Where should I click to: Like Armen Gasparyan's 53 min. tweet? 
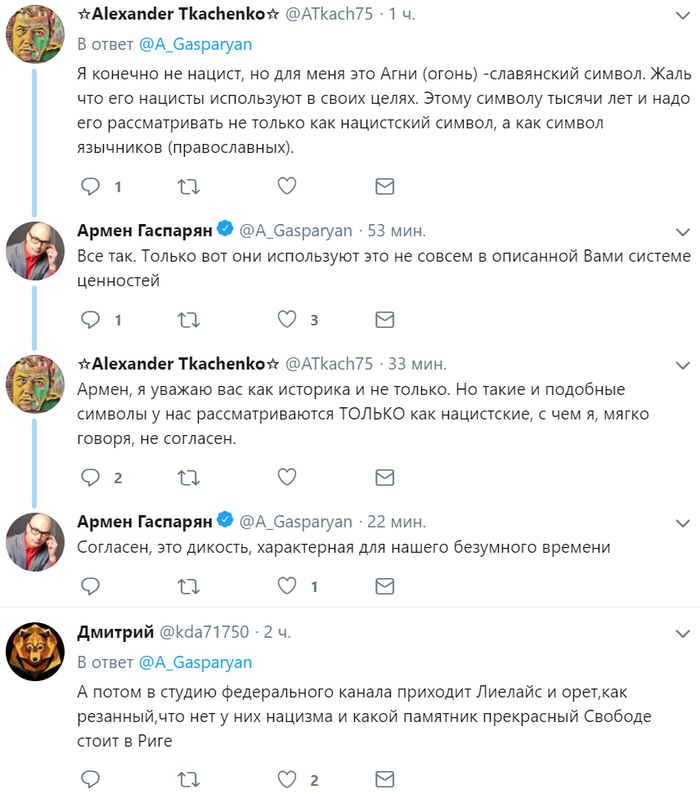(x=287, y=320)
